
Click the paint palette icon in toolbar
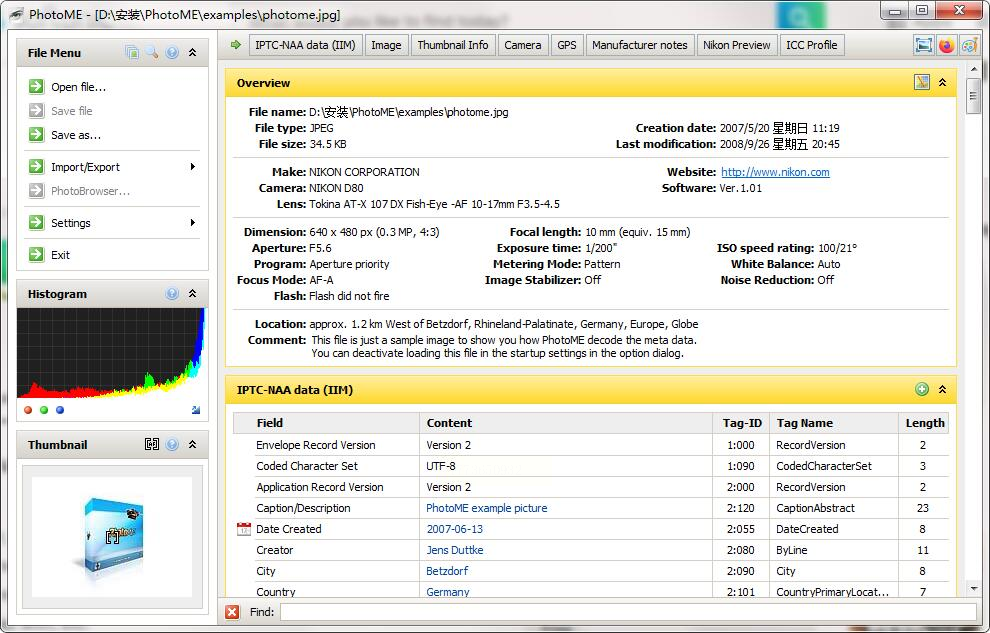969,45
